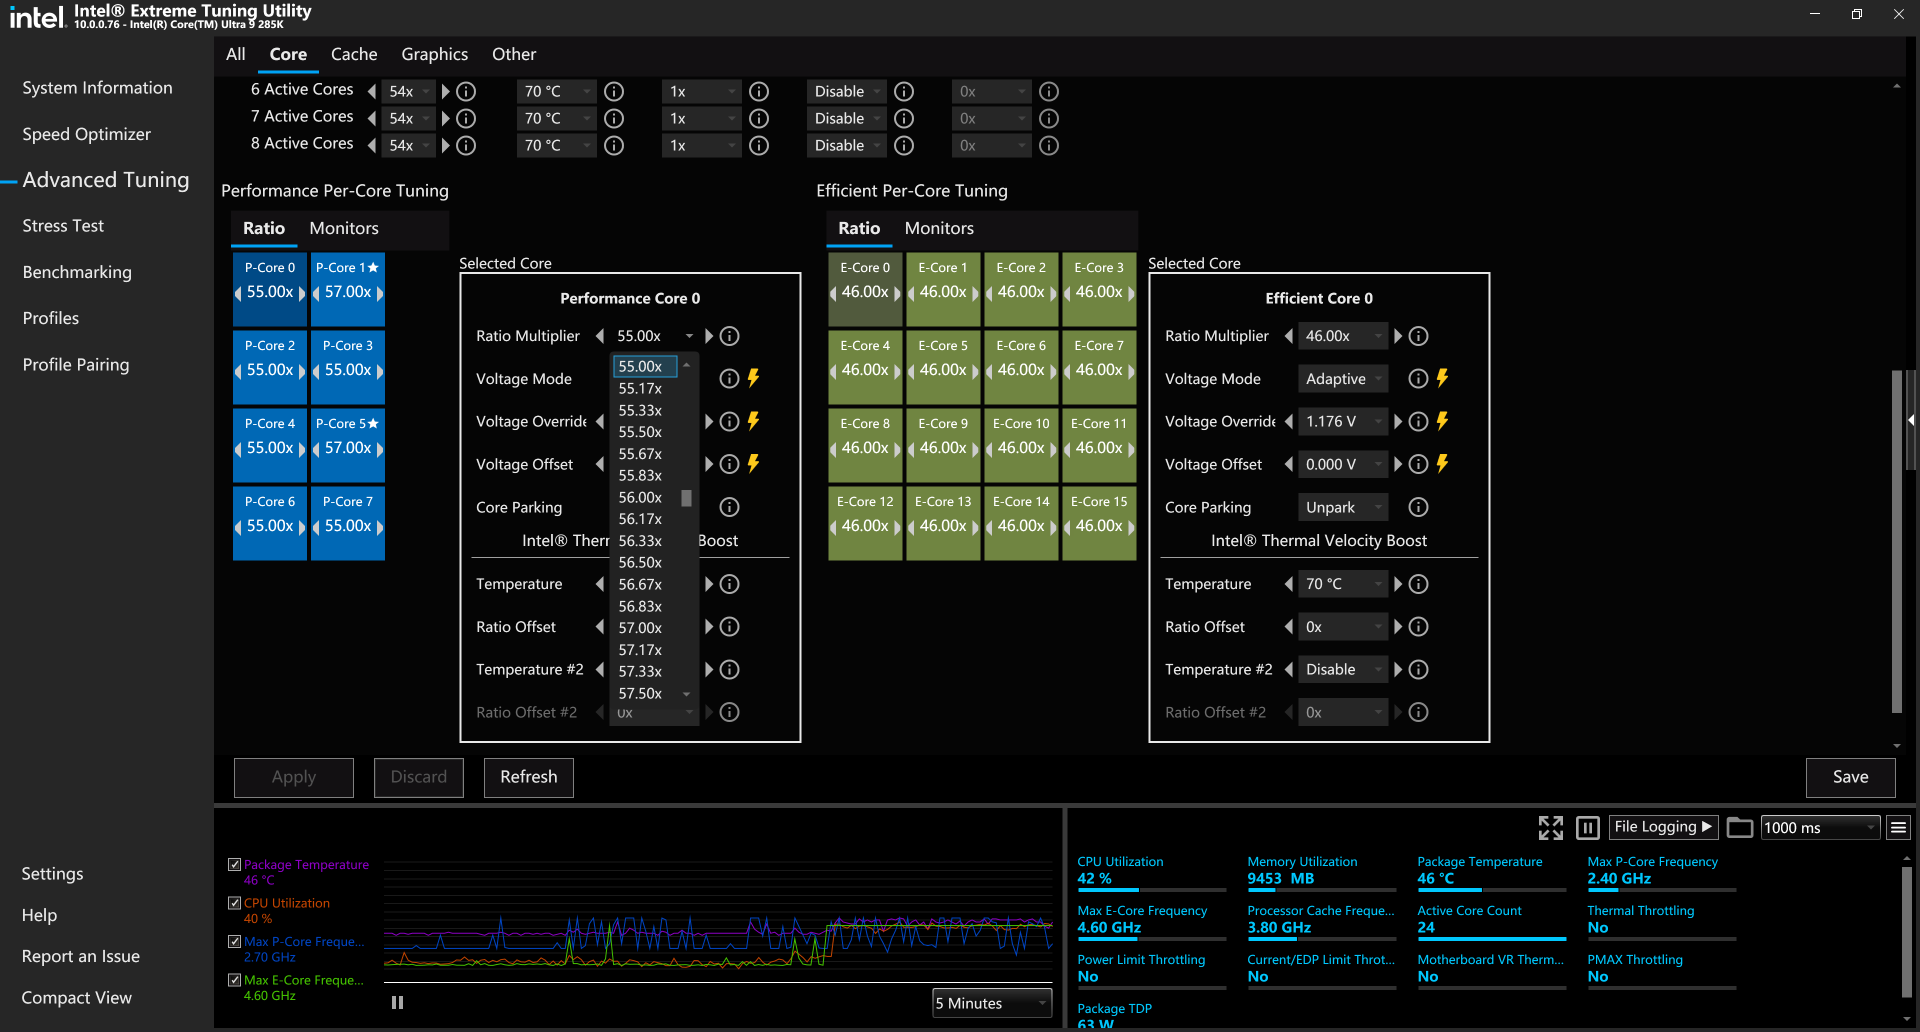Pause the graph playback below the chart
The image size is (1920, 1032).
[397, 1002]
